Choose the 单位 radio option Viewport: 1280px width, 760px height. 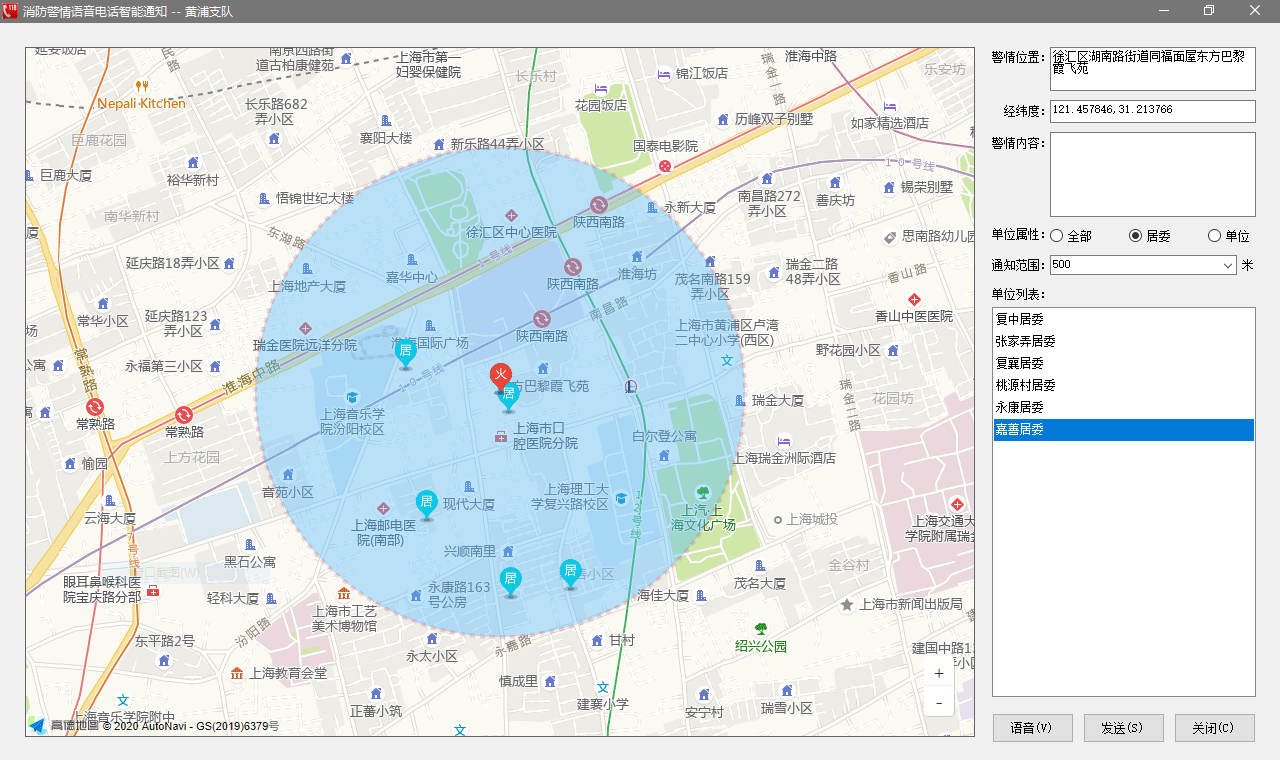pyautogui.click(x=1214, y=236)
